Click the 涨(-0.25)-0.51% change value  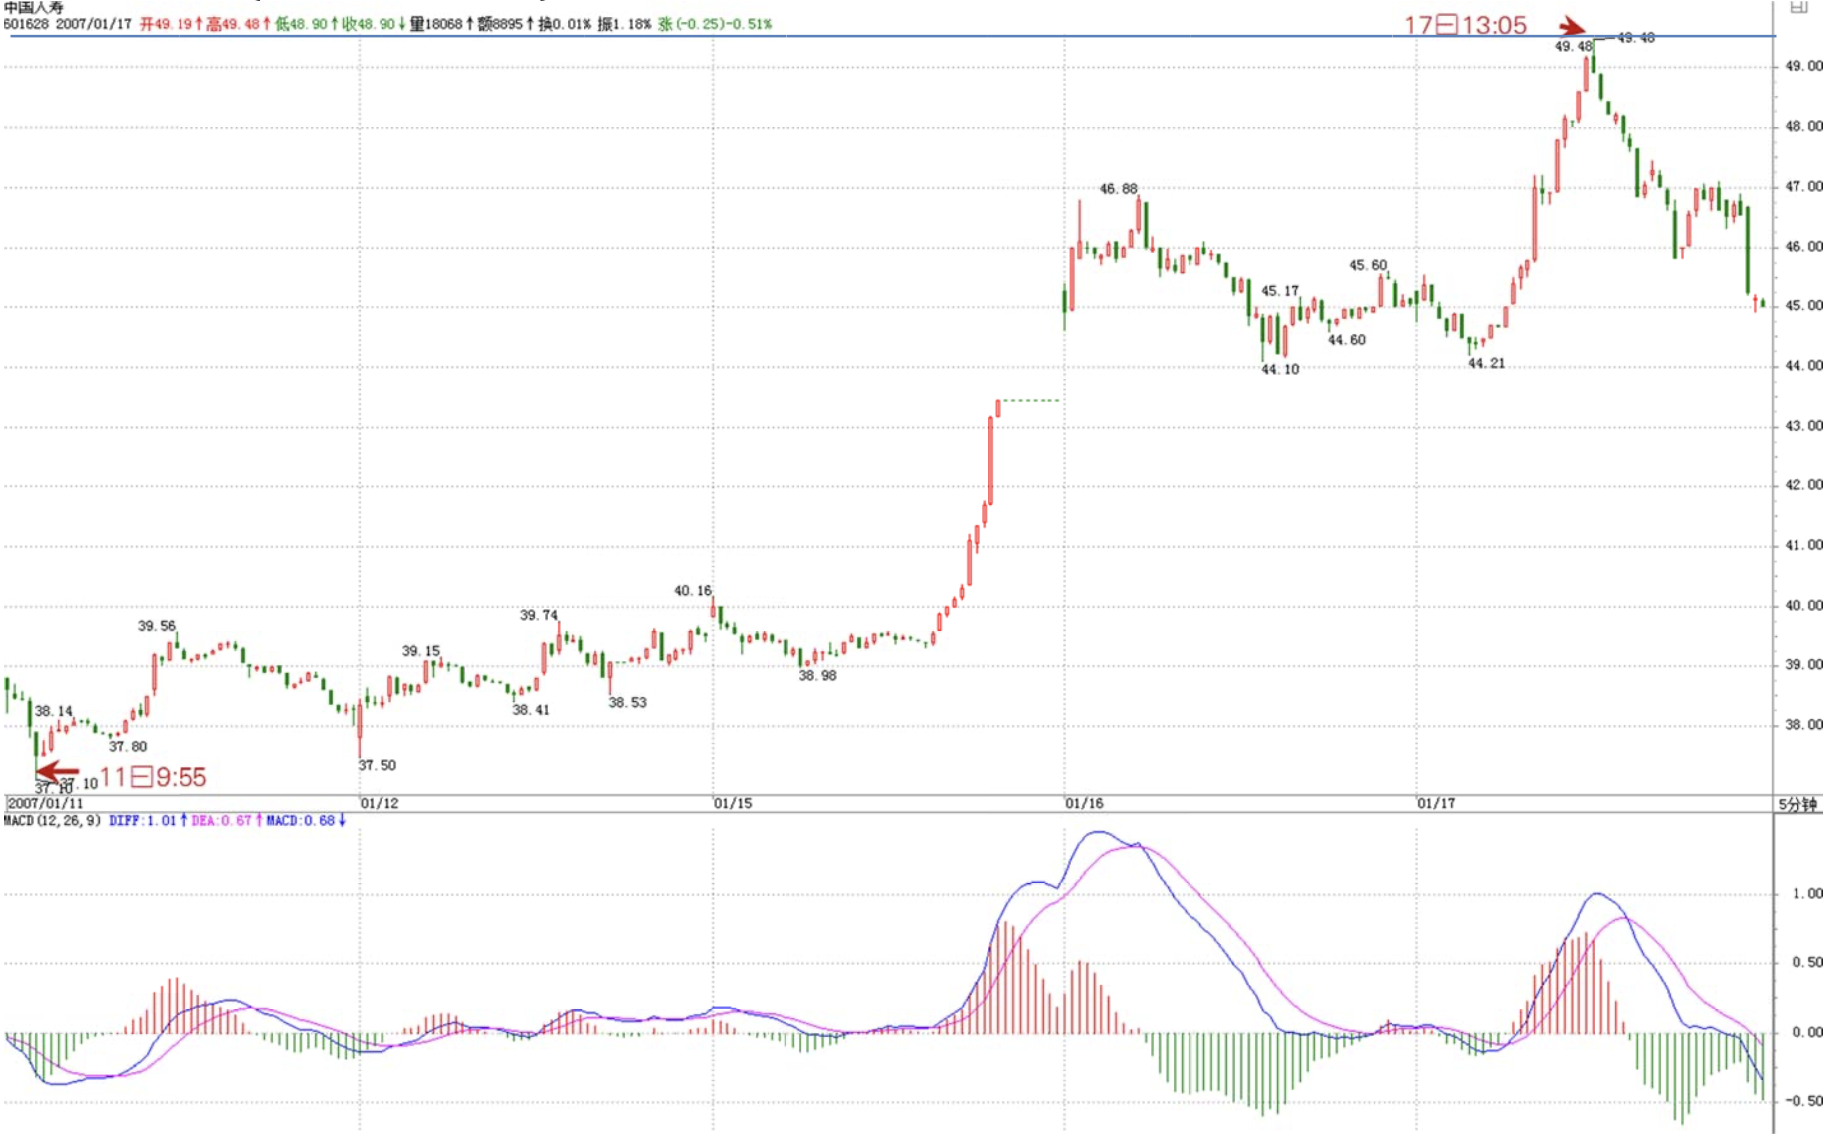coord(715,24)
